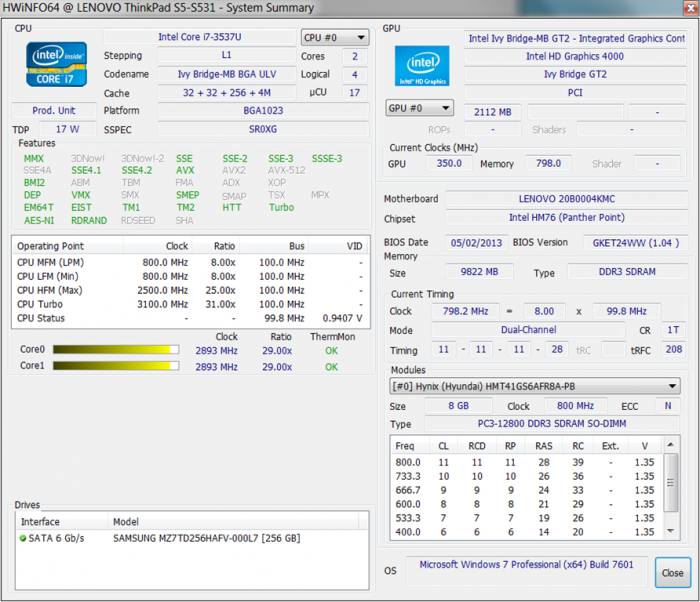Click the Prod. Unit field
Viewport: 700px width, 602px height.
53,111
